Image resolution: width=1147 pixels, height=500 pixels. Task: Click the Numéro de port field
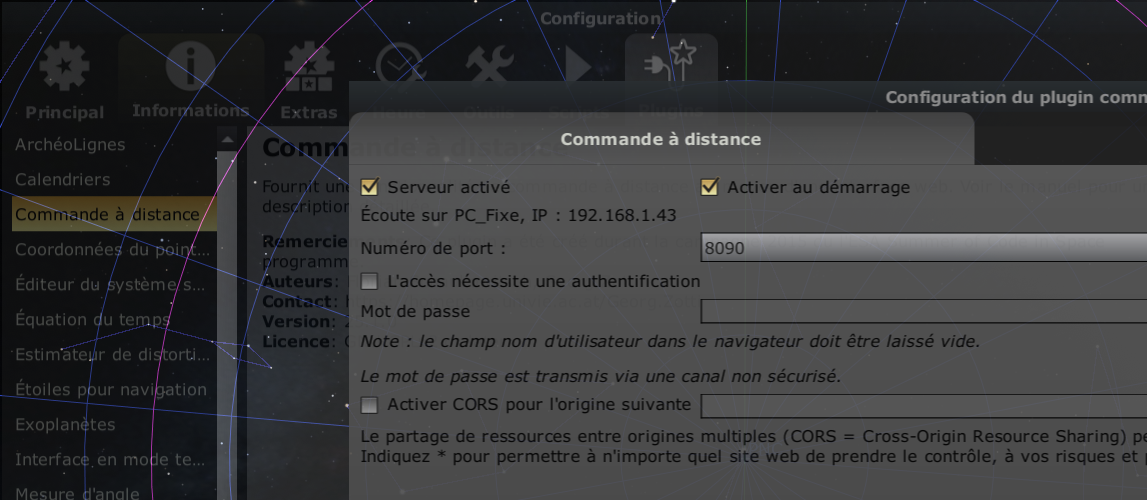coord(924,248)
